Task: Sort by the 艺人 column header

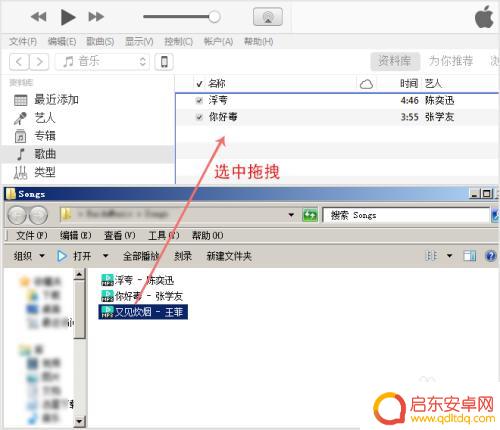Action: 433,83
